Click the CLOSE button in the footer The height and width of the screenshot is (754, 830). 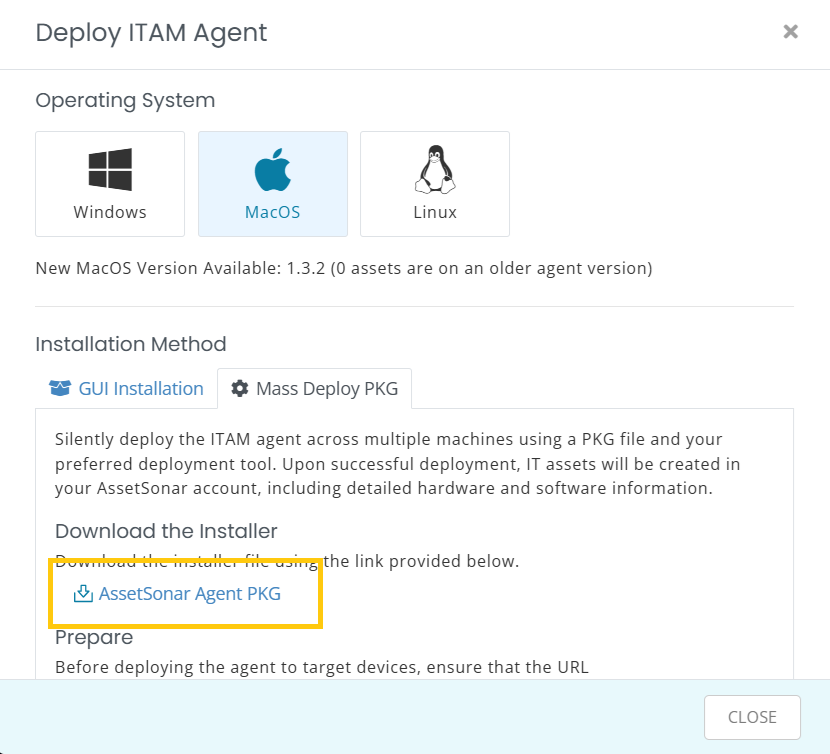tap(752, 717)
